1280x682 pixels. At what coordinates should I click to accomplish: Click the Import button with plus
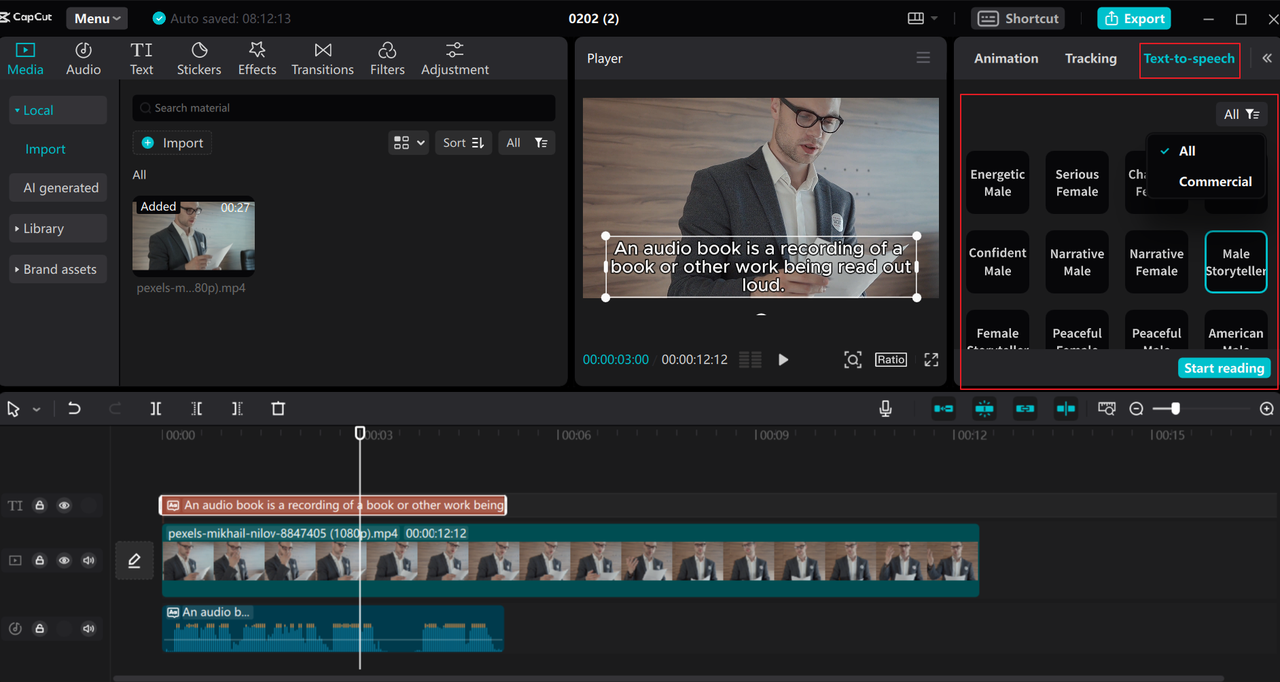(x=172, y=143)
